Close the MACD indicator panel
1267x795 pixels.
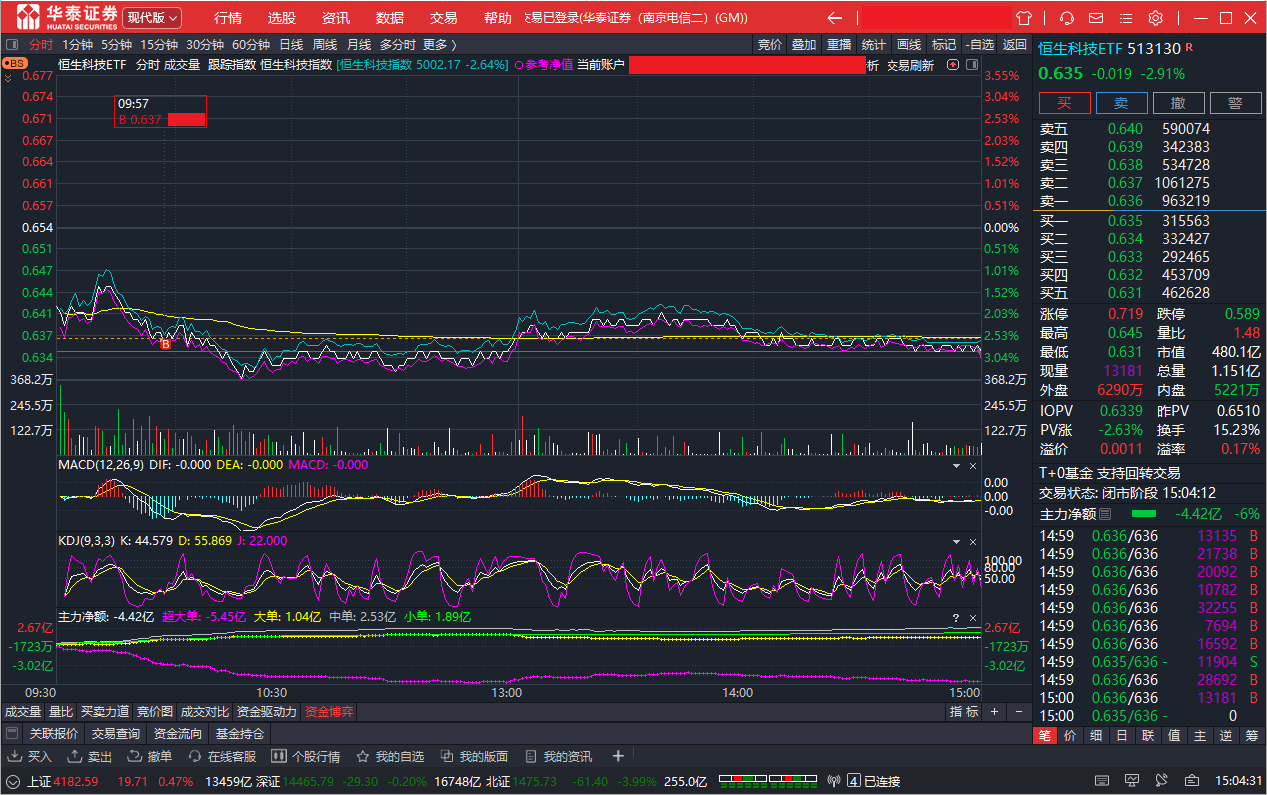point(972,466)
